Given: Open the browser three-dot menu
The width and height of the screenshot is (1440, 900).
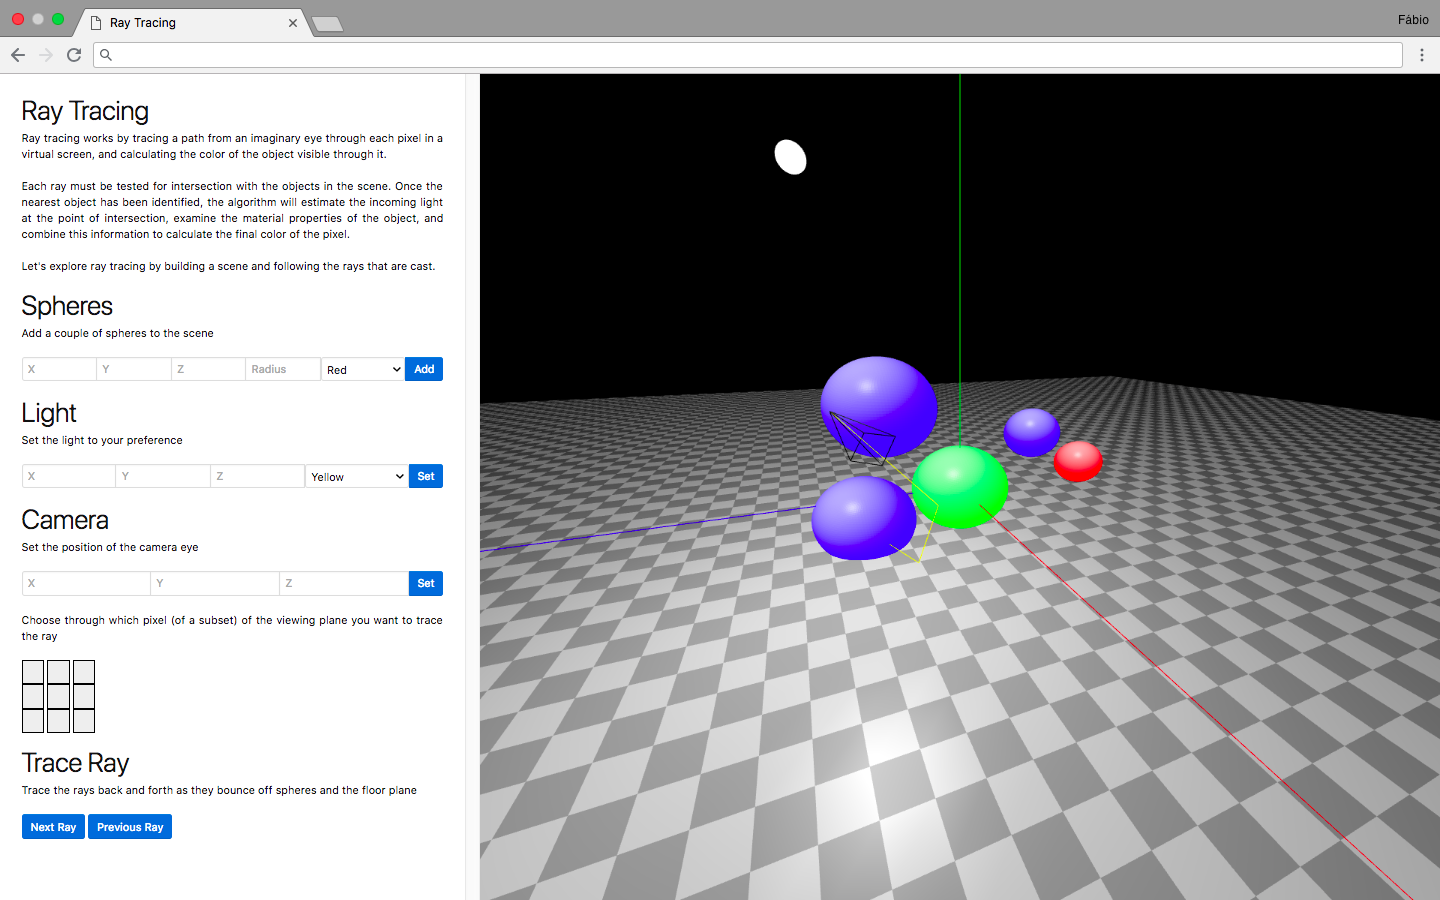Looking at the screenshot, I should point(1421,55).
